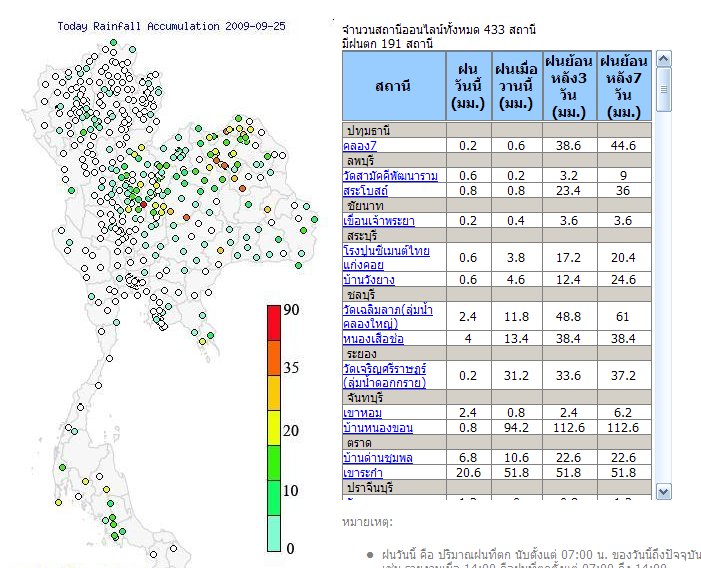Open โรงปูนซีเมนต์ไทย แก่งคอย station link
This screenshot has height=568, width=701.
pyautogui.click(x=386, y=257)
